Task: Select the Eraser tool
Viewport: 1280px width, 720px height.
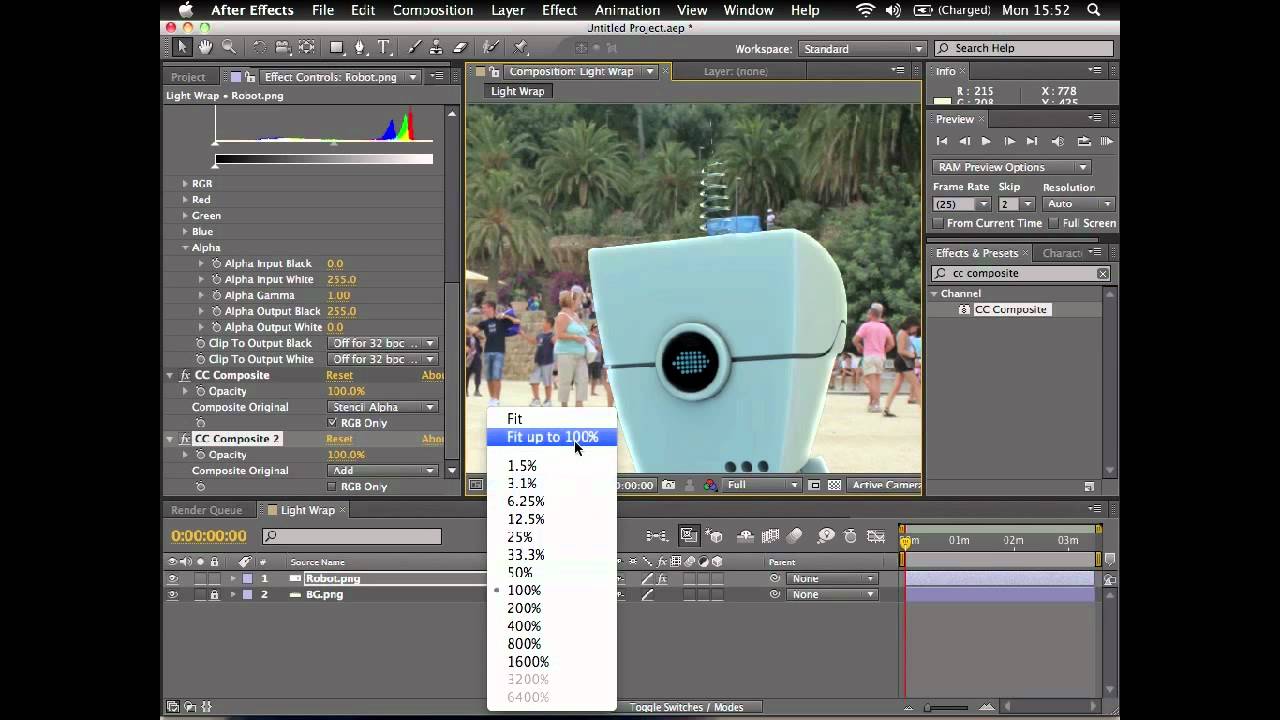Action: pos(460,47)
